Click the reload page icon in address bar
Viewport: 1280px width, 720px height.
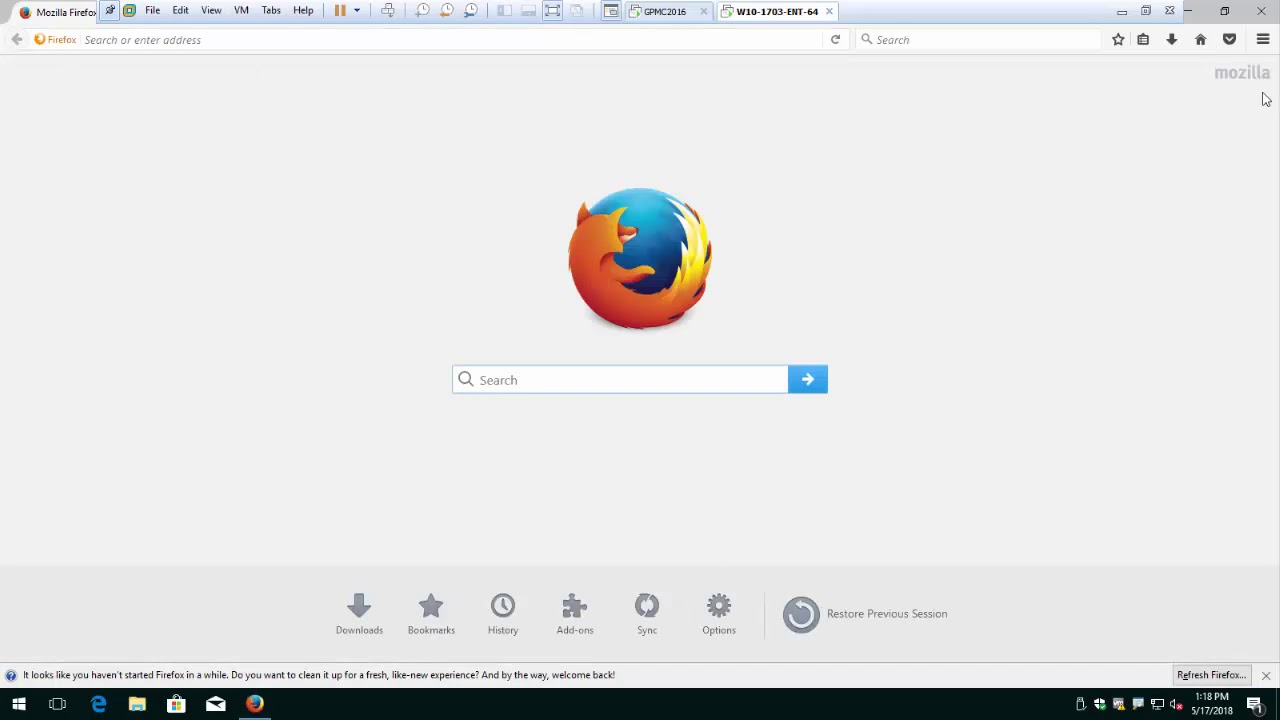click(x=835, y=40)
